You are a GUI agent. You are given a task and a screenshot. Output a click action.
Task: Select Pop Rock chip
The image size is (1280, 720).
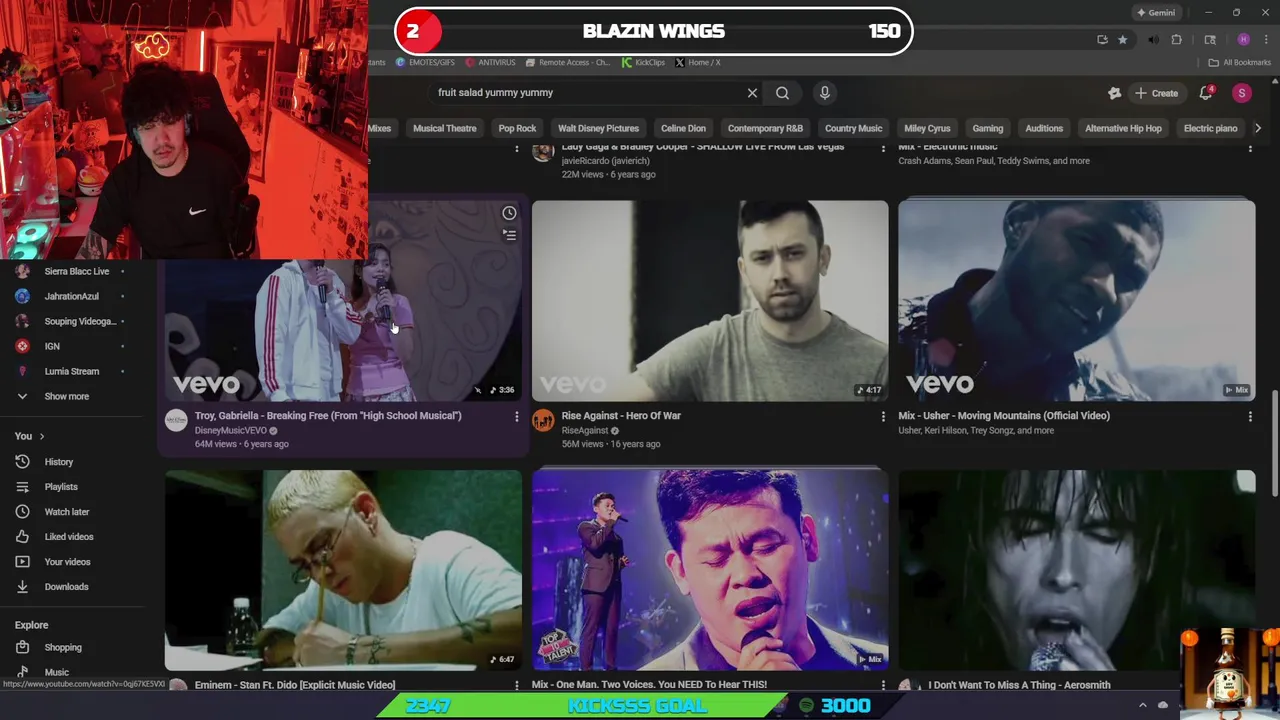coord(517,128)
